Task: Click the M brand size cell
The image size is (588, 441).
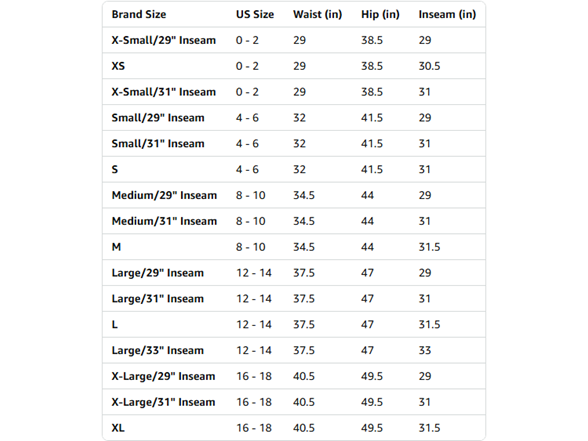Action: (x=116, y=247)
